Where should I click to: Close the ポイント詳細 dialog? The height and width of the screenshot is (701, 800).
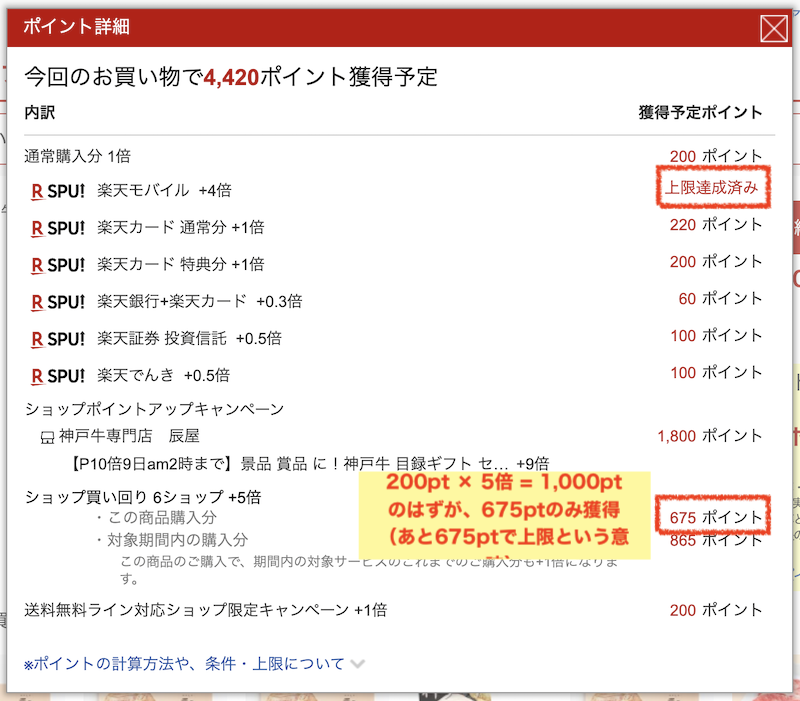774,28
